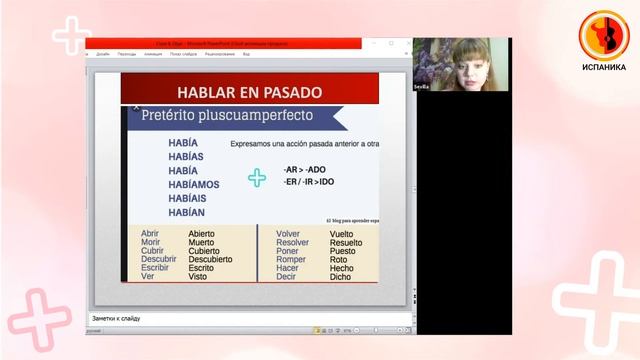Image resolution: width=640 pixels, height=360 pixels.
Task: Click the participle Dicho
Action: click(x=340, y=277)
